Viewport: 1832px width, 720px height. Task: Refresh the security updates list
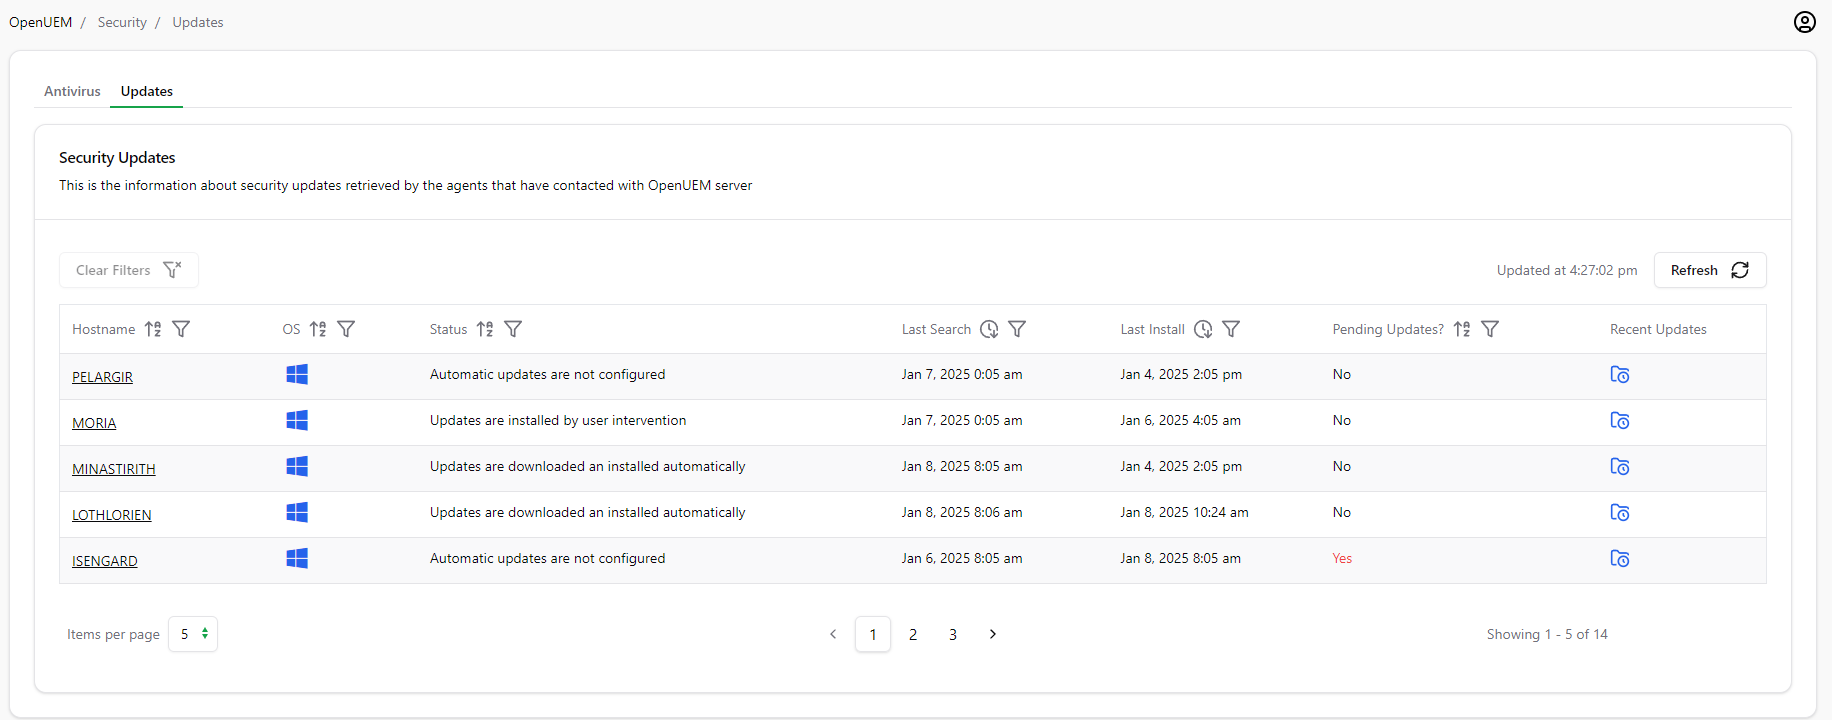(1710, 270)
